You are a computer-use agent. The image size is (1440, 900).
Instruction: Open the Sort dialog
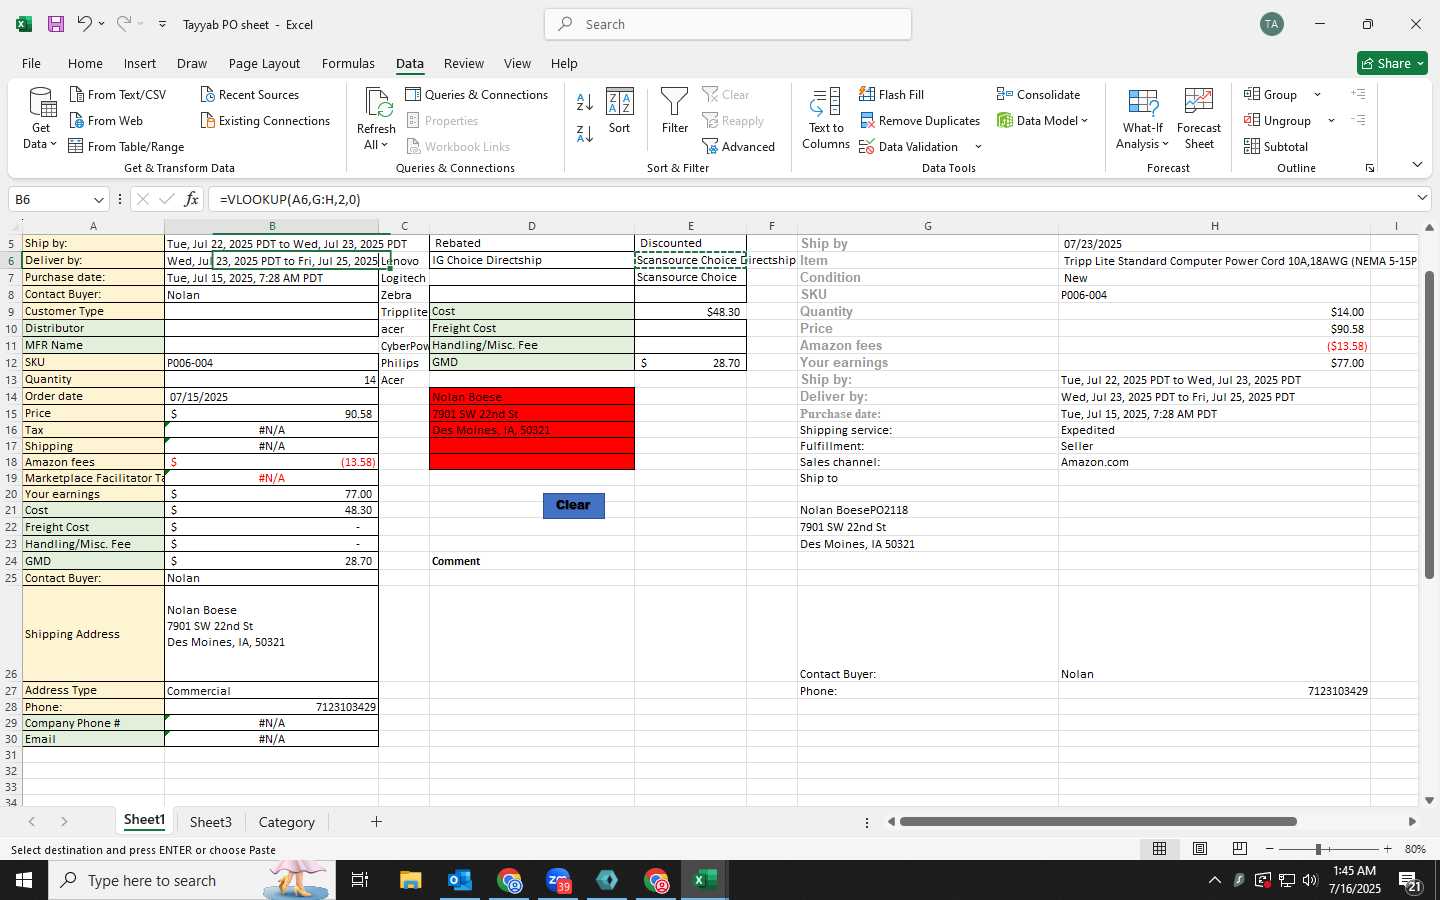(620, 111)
